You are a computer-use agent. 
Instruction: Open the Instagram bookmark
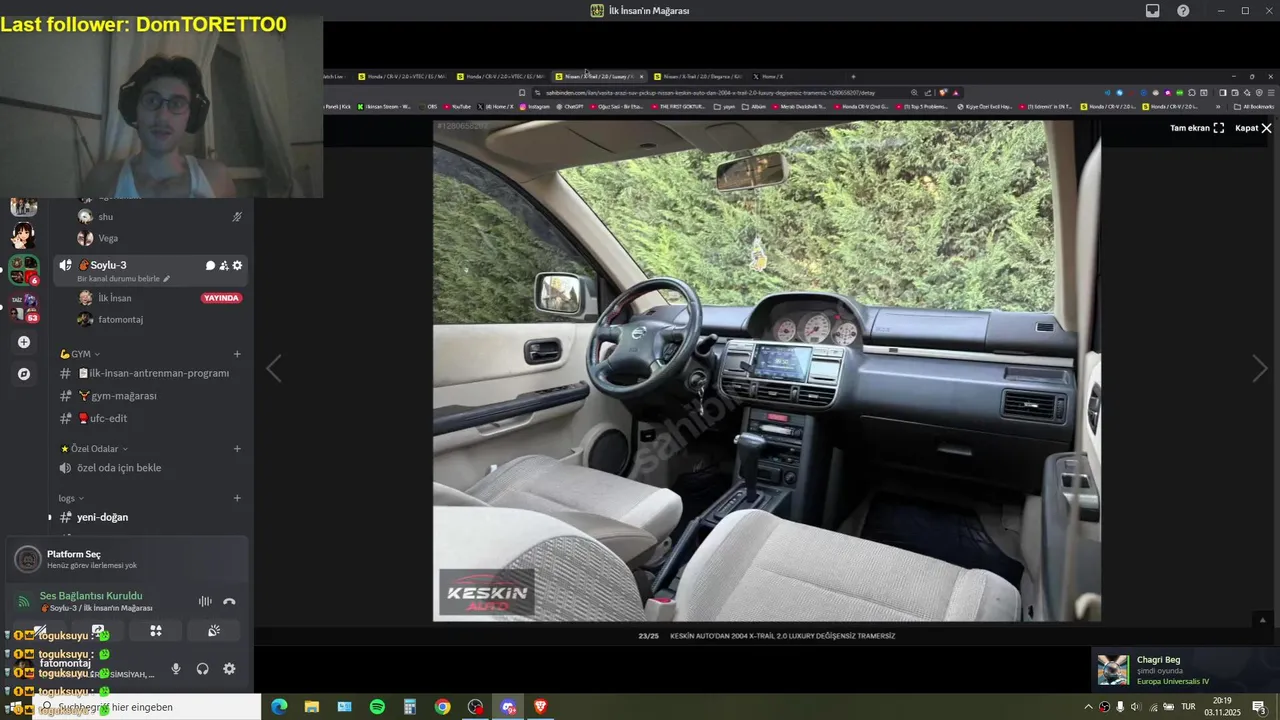(x=535, y=106)
